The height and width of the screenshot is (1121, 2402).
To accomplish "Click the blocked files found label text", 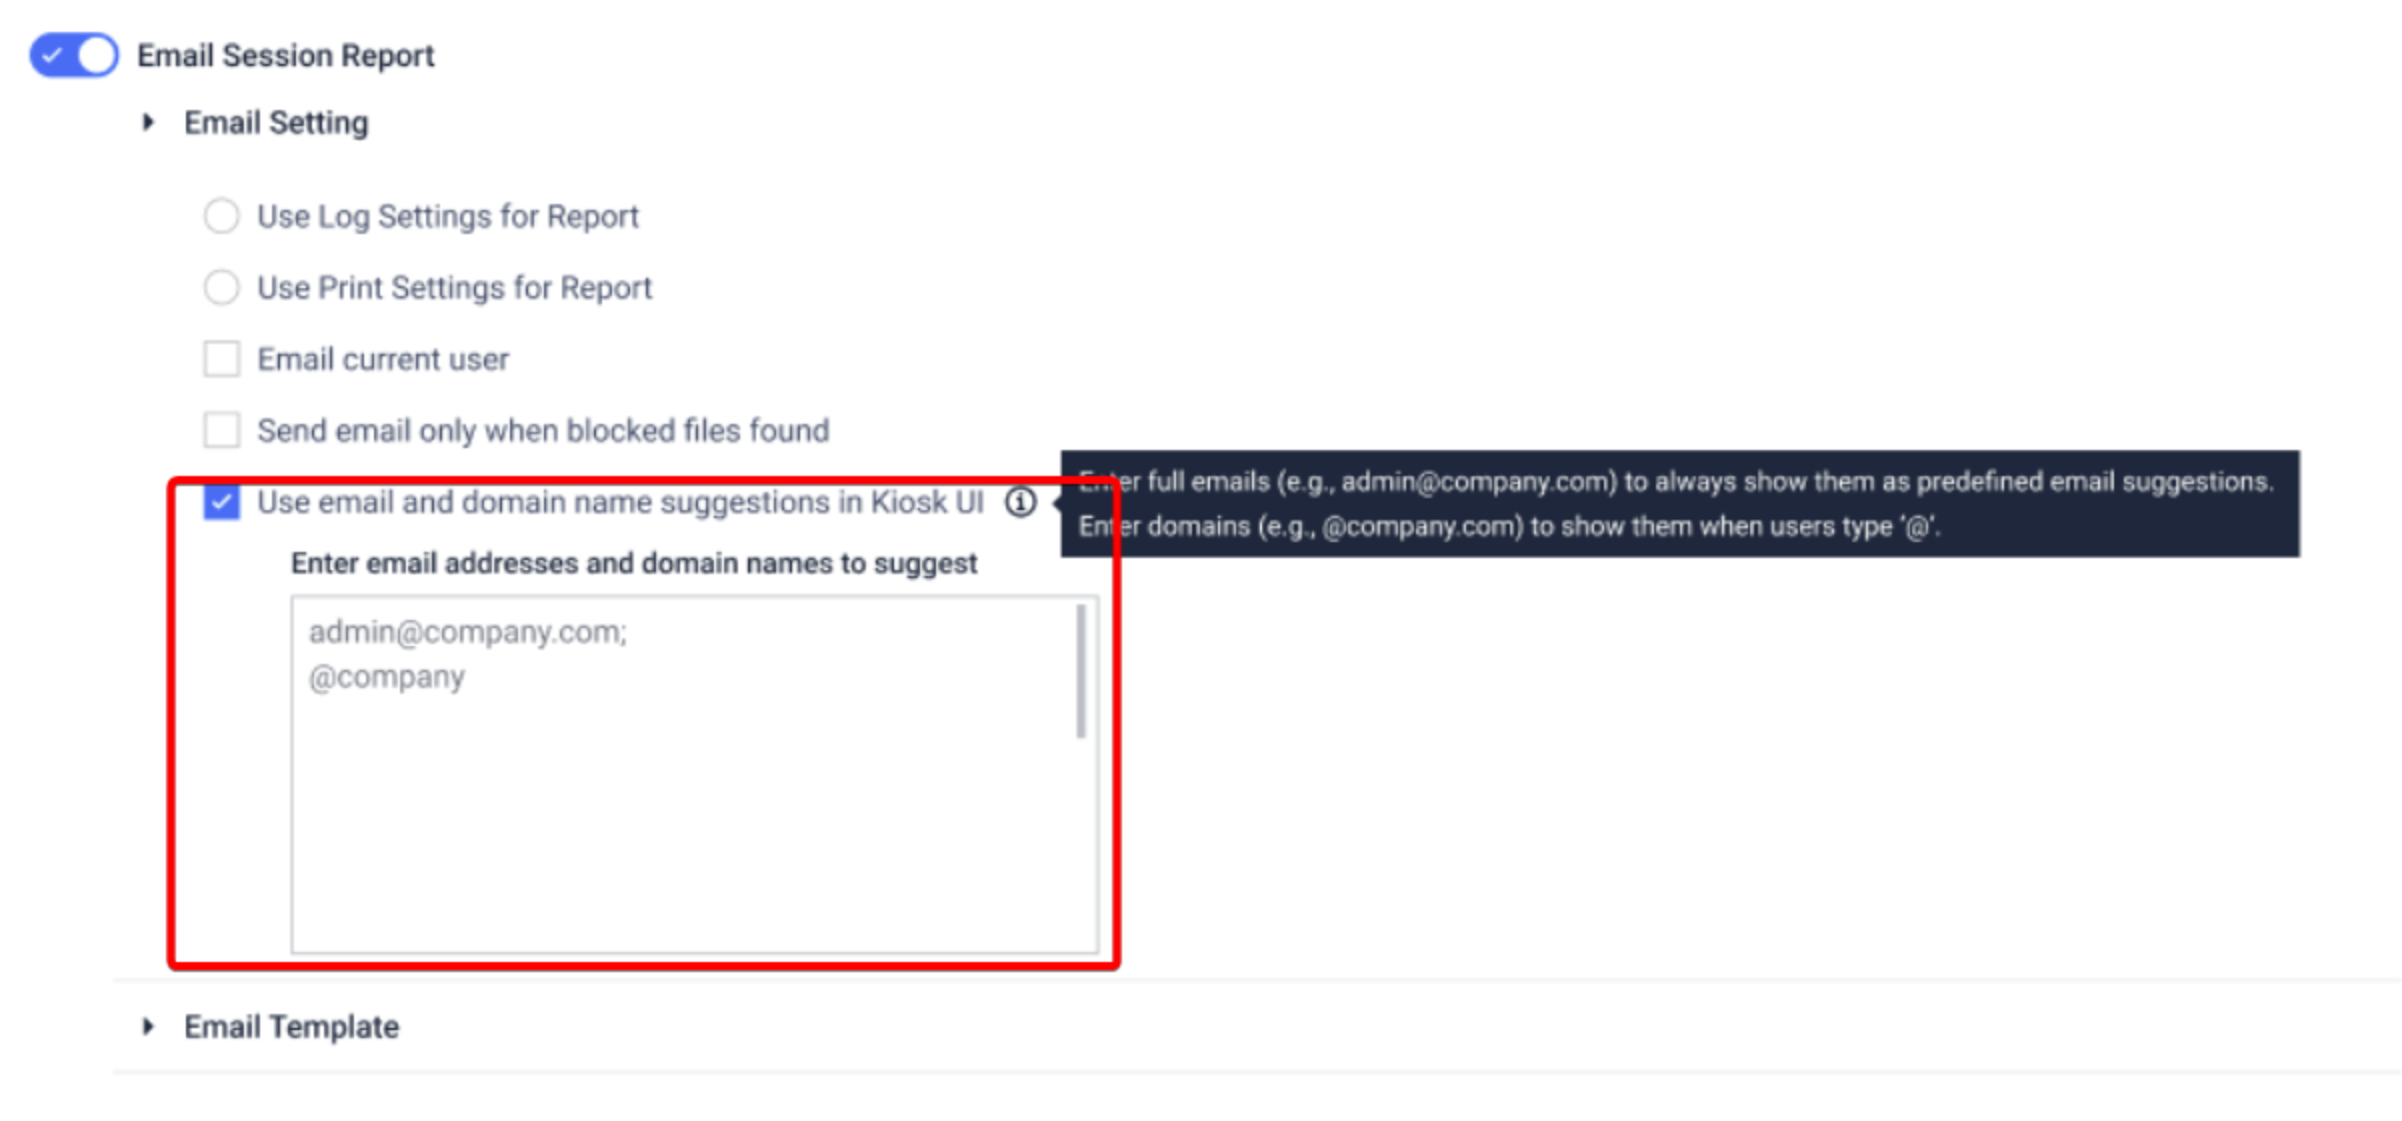I will [543, 431].
